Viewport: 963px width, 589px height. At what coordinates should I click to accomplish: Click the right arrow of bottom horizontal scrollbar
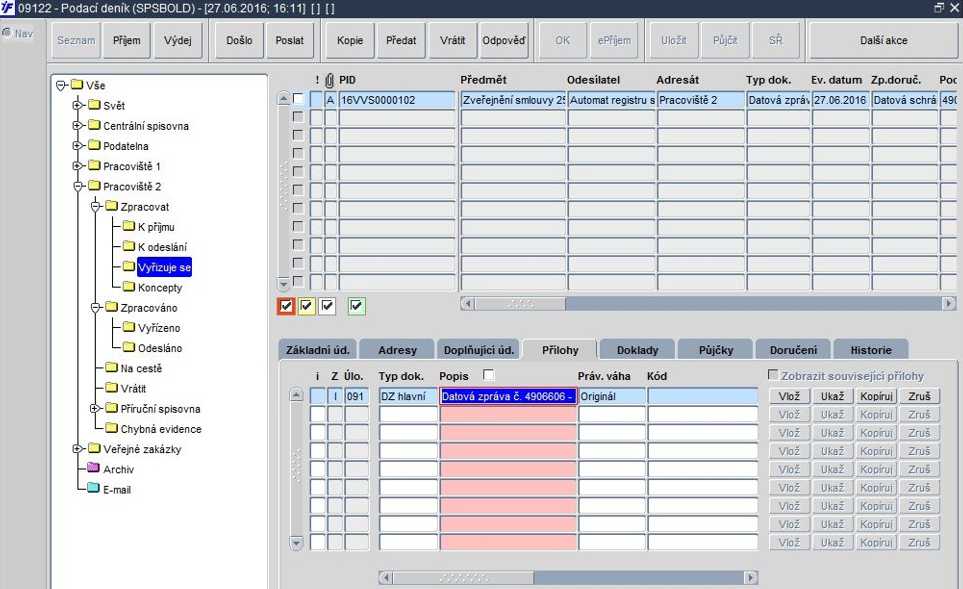click(751, 577)
